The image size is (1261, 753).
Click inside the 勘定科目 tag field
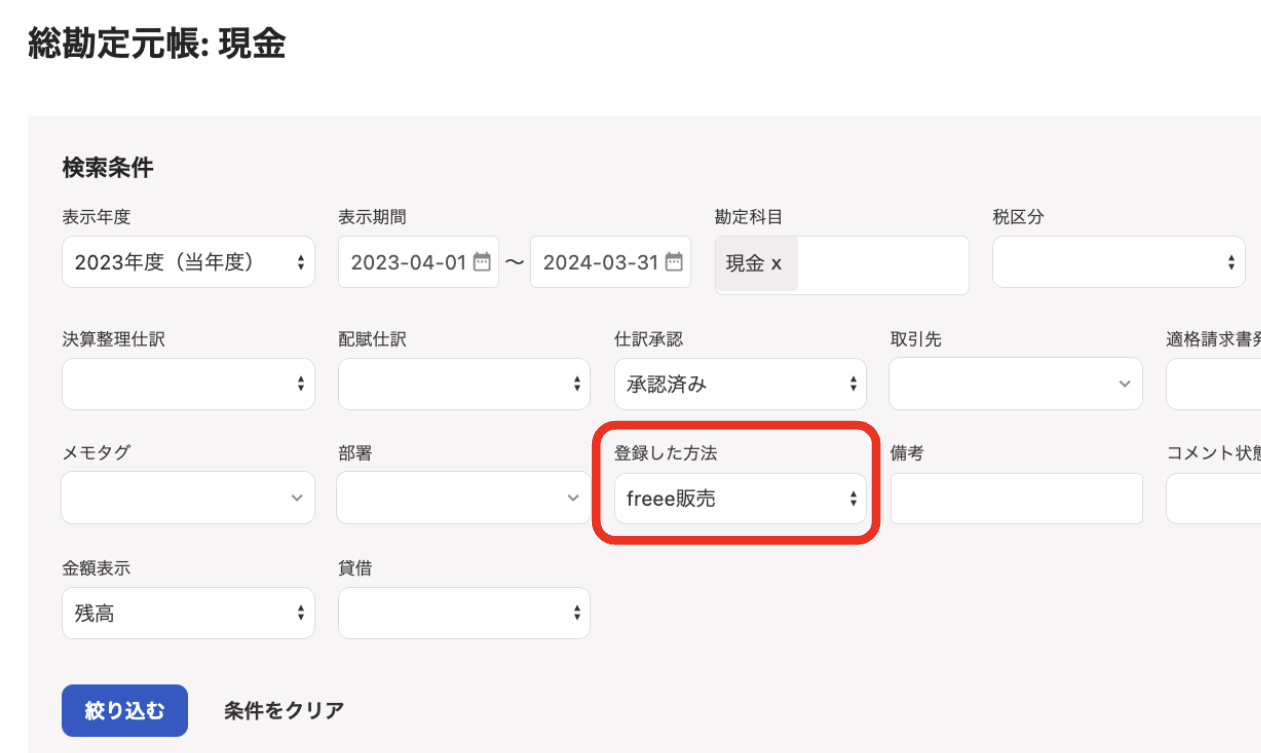842,265
